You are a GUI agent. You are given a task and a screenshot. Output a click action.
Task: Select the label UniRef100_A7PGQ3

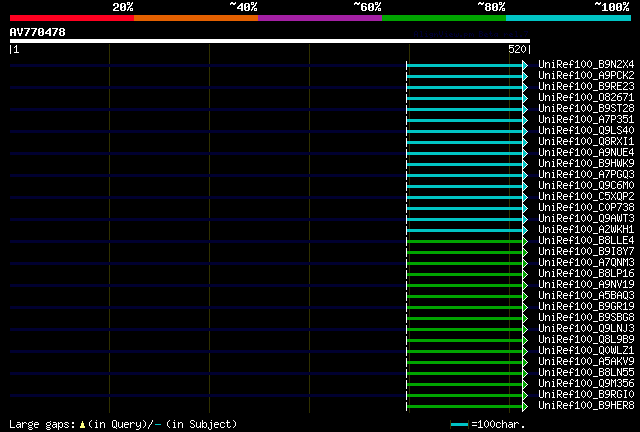(586, 174)
